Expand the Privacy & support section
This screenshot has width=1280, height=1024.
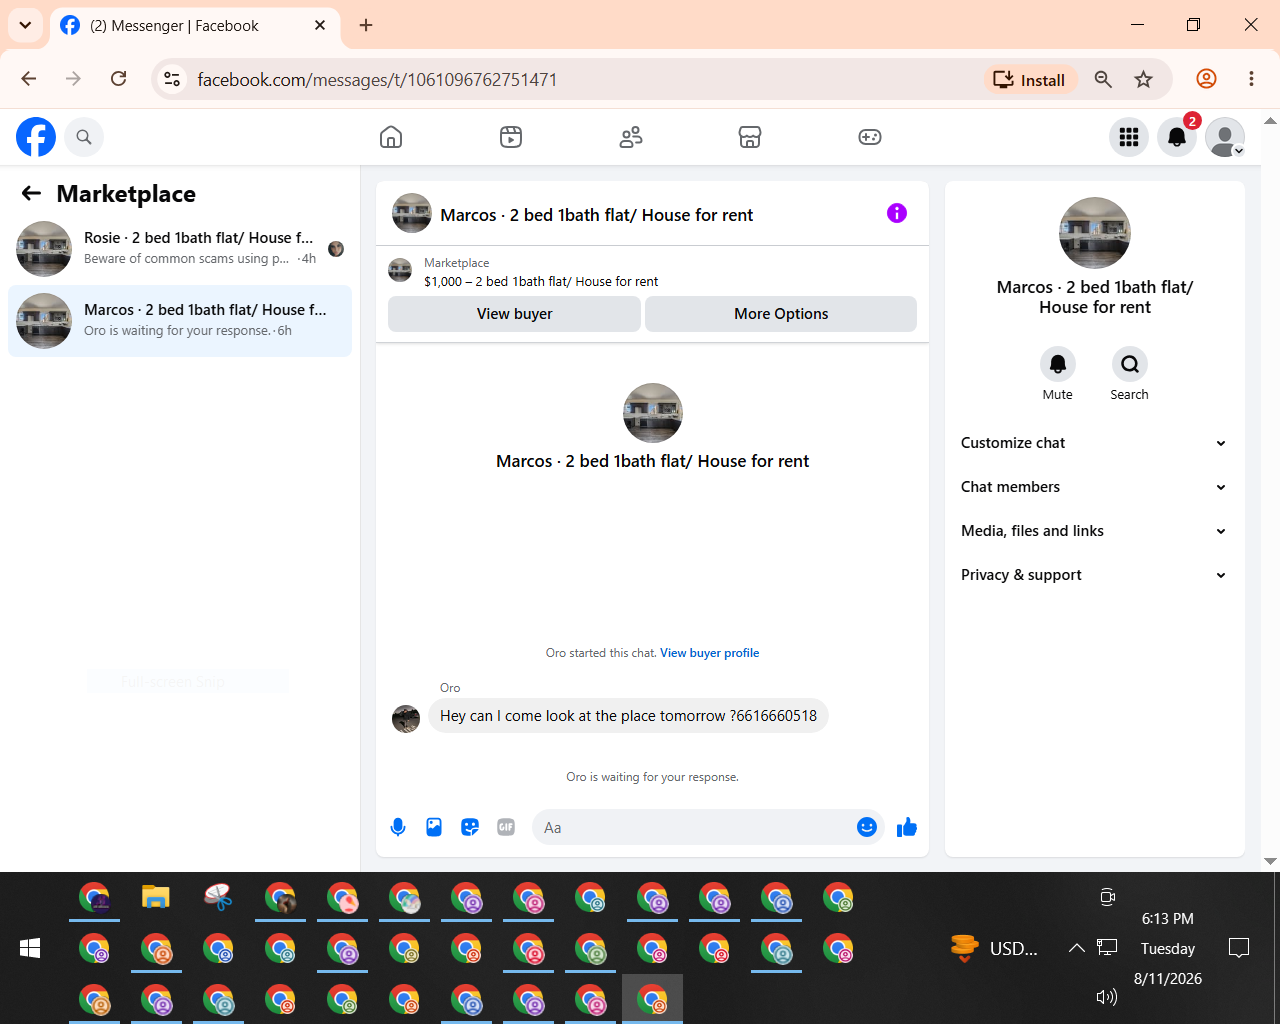pyautogui.click(x=1094, y=575)
